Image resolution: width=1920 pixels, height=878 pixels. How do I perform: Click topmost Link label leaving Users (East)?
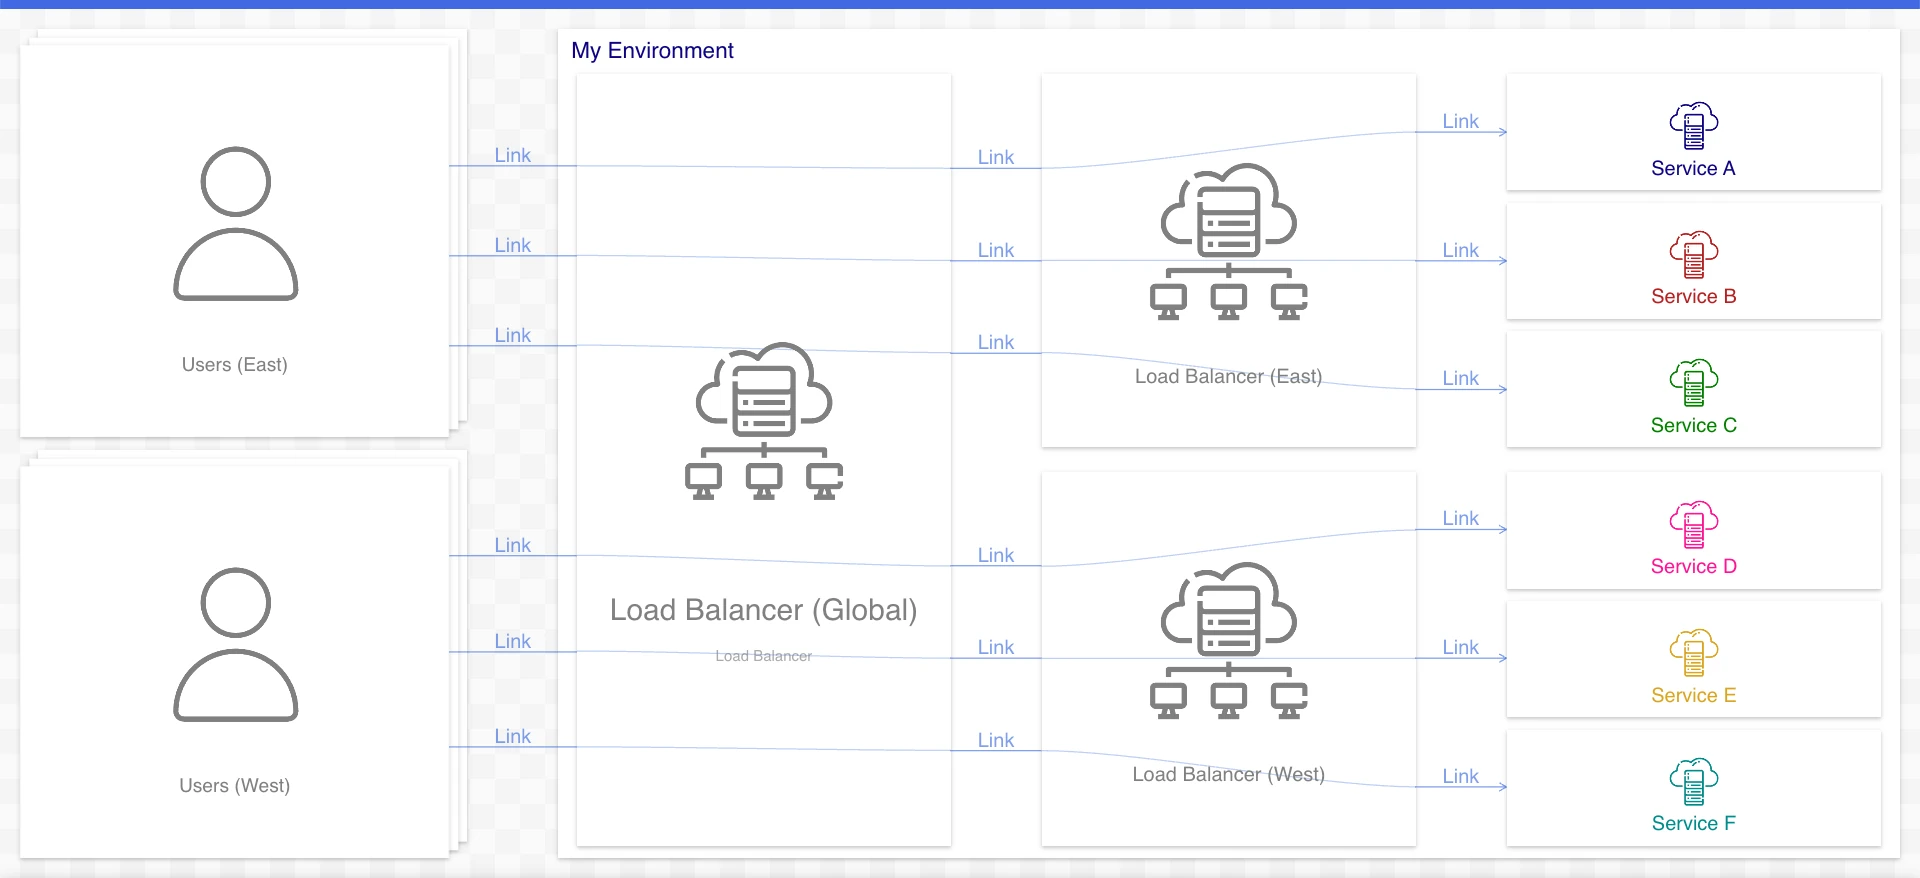pos(512,155)
